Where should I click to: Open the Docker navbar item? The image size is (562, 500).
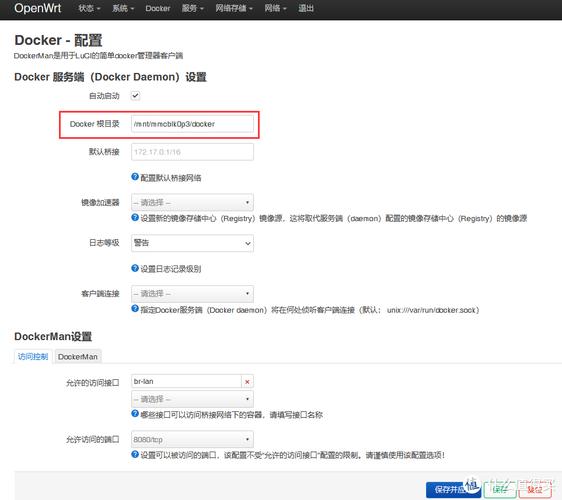pyautogui.click(x=158, y=8)
